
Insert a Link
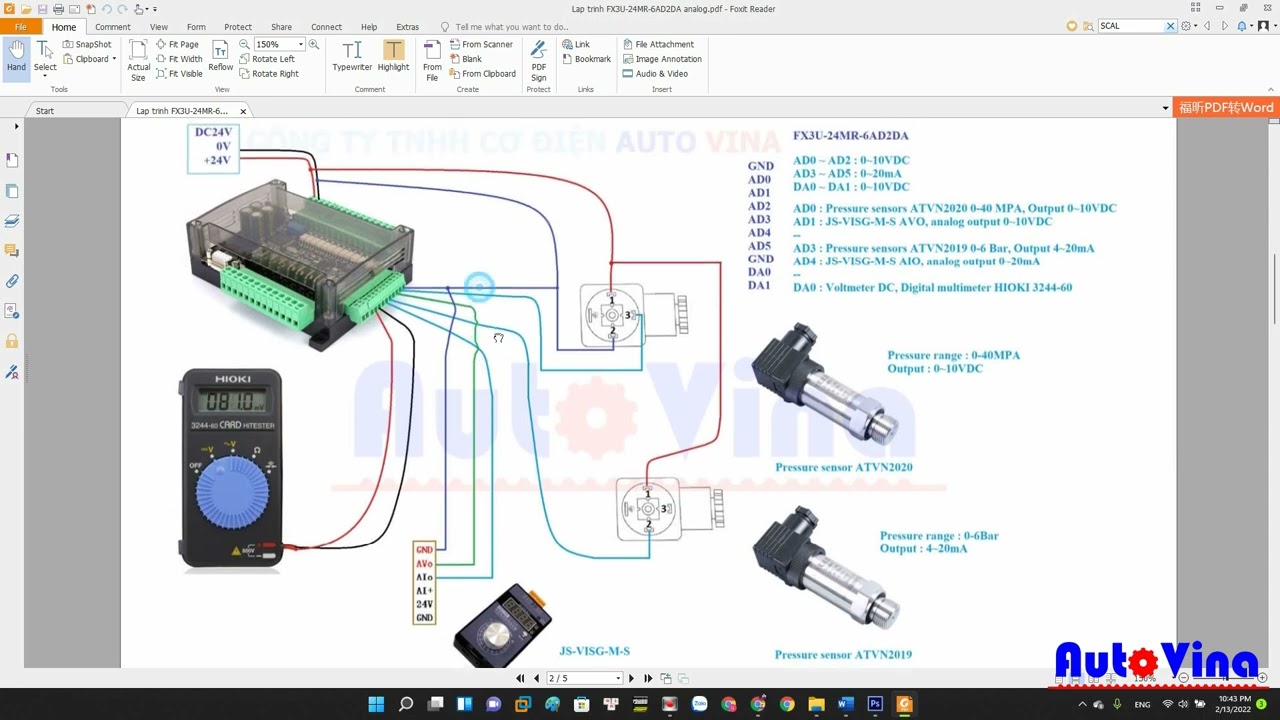[x=576, y=44]
